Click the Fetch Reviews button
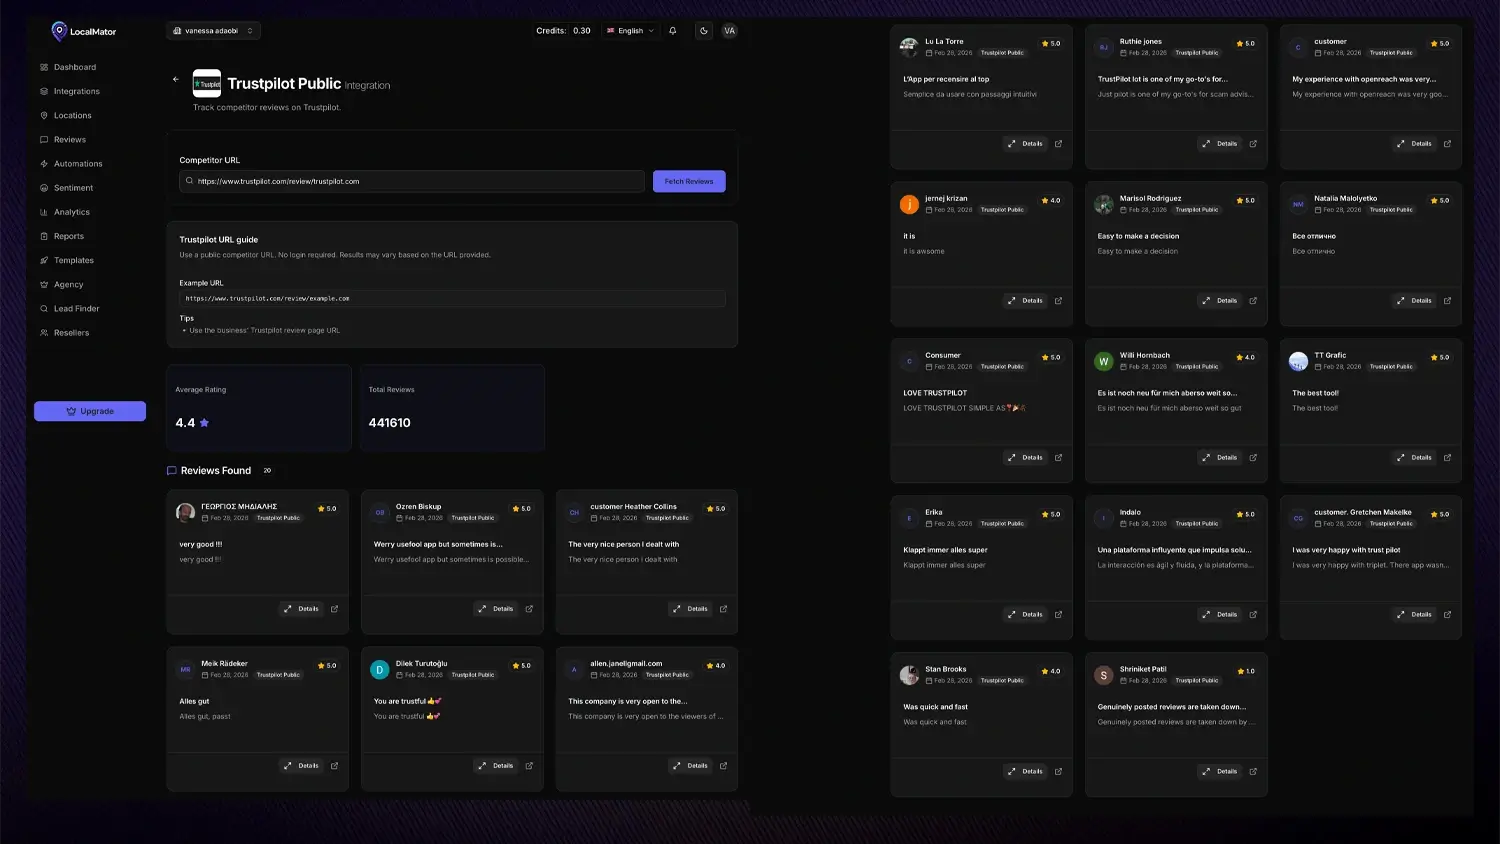Image resolution: width=1500 pixels, height=844 pixels. pos(689,181)
